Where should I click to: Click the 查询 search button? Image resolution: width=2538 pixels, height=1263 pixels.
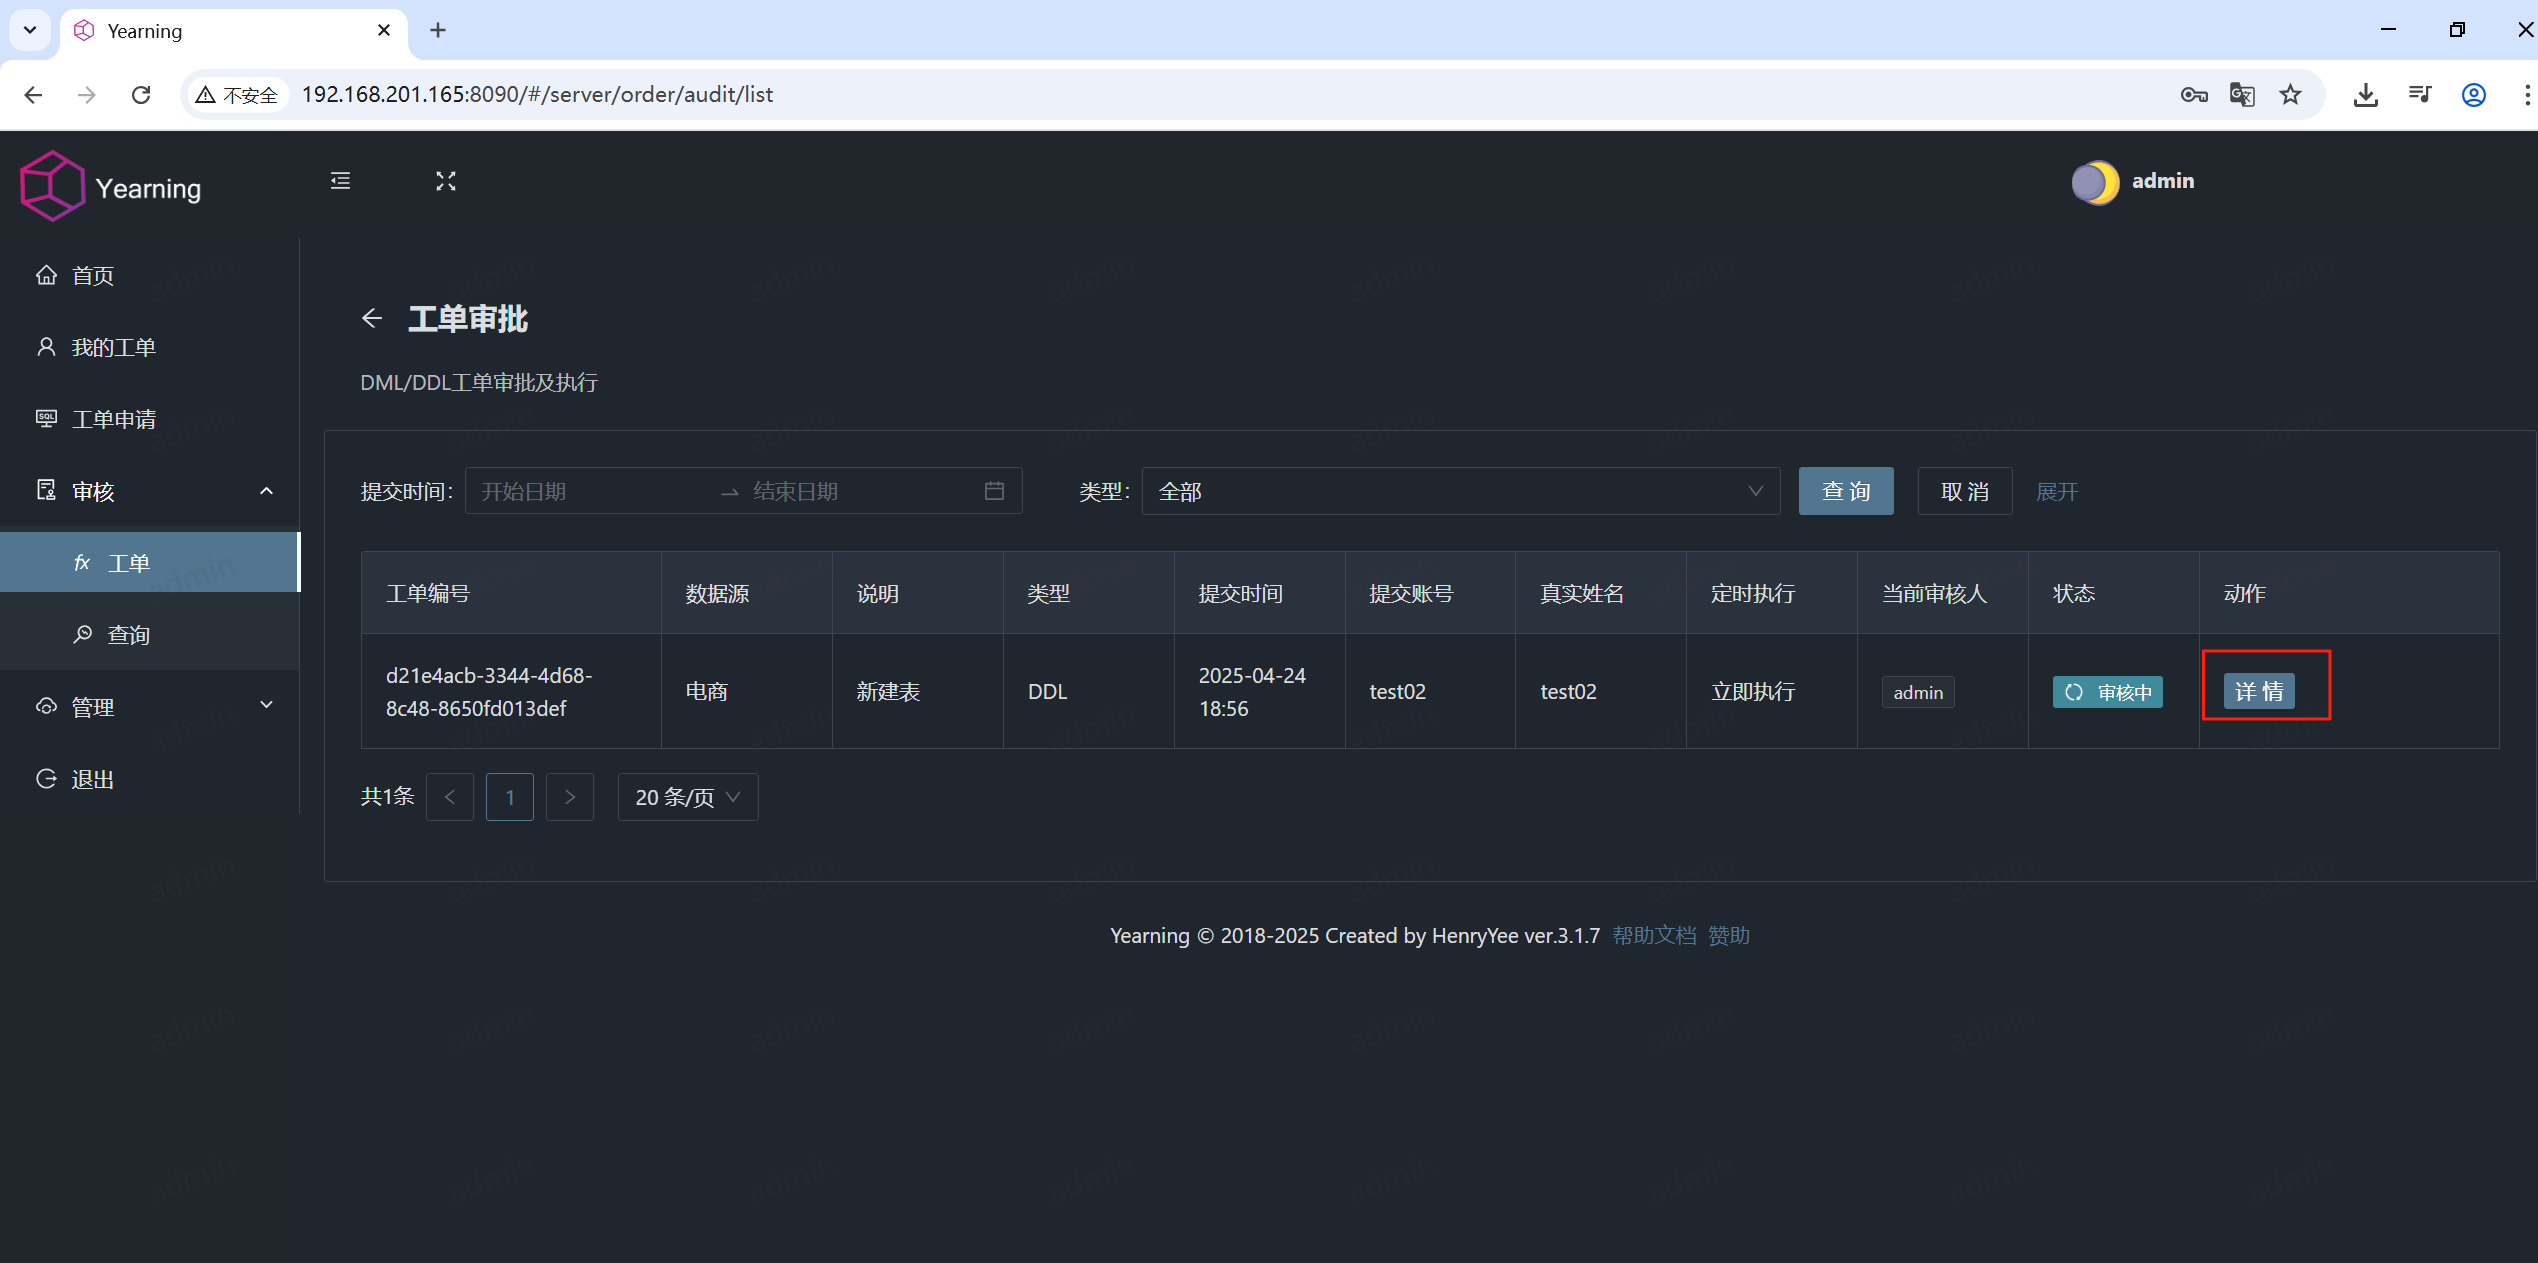pos(1845,490)
